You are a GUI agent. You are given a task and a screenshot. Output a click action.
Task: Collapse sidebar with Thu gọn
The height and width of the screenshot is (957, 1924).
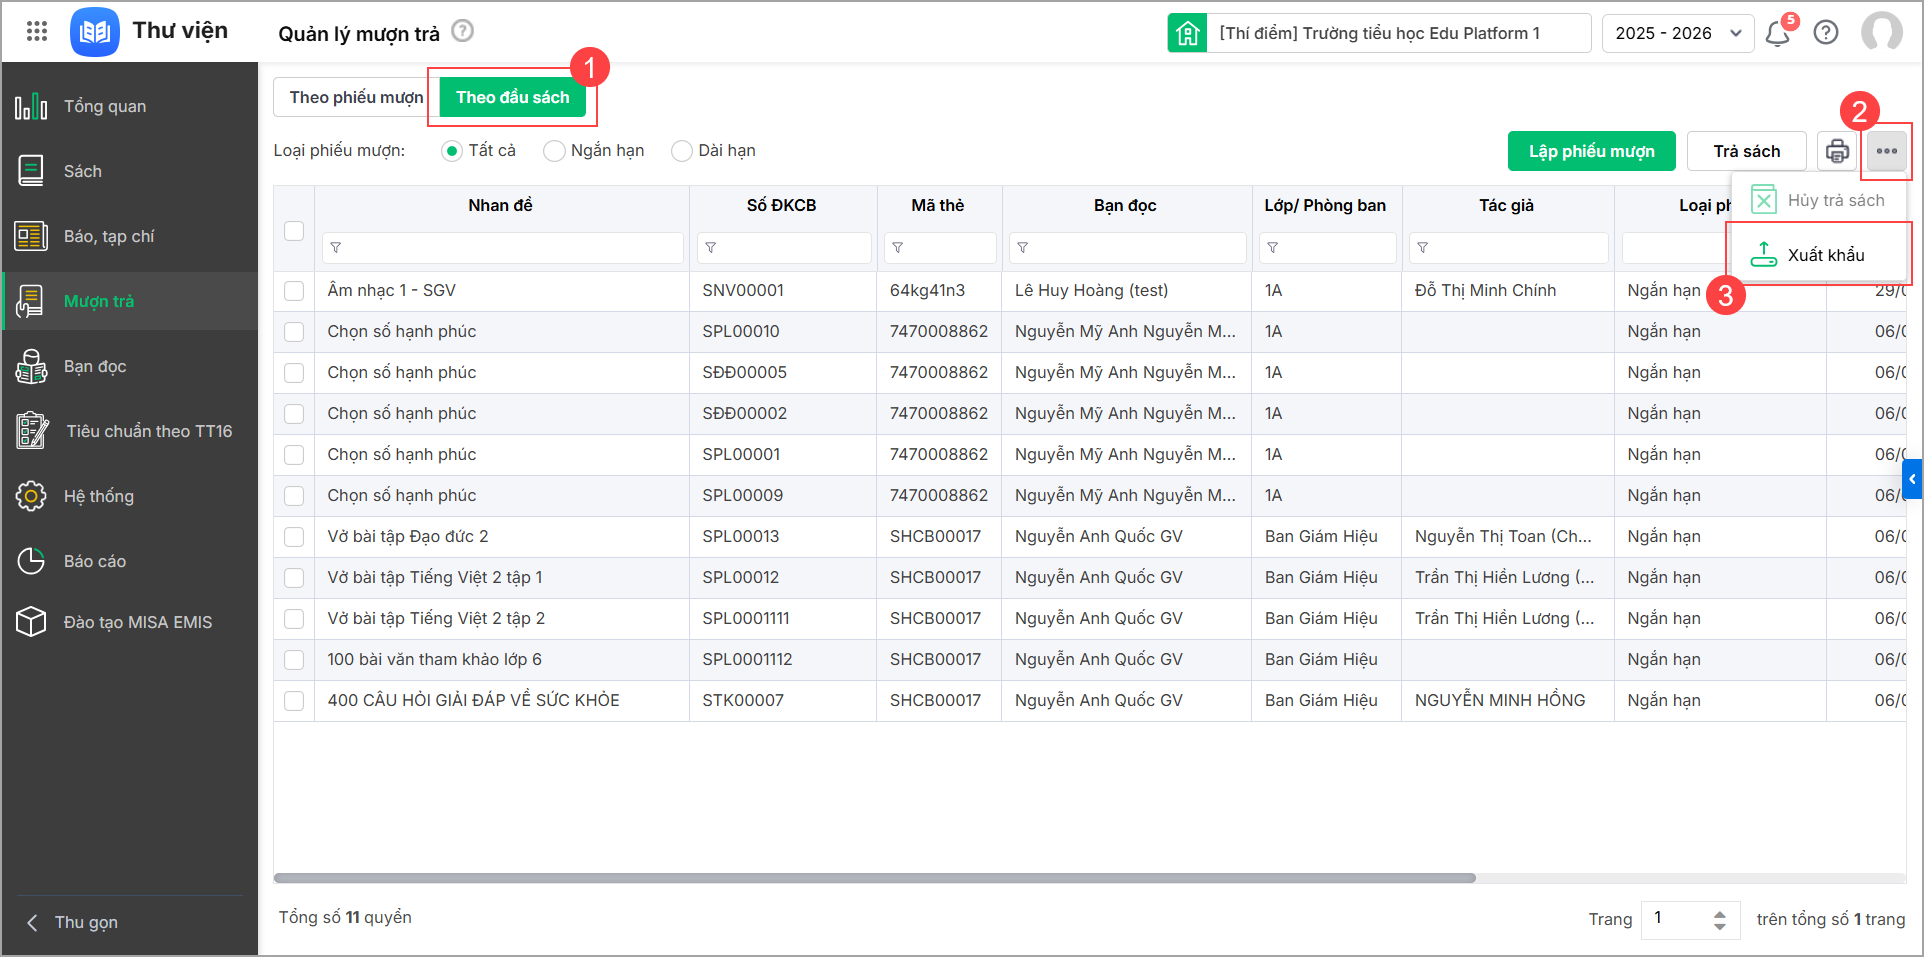[72, 922]
